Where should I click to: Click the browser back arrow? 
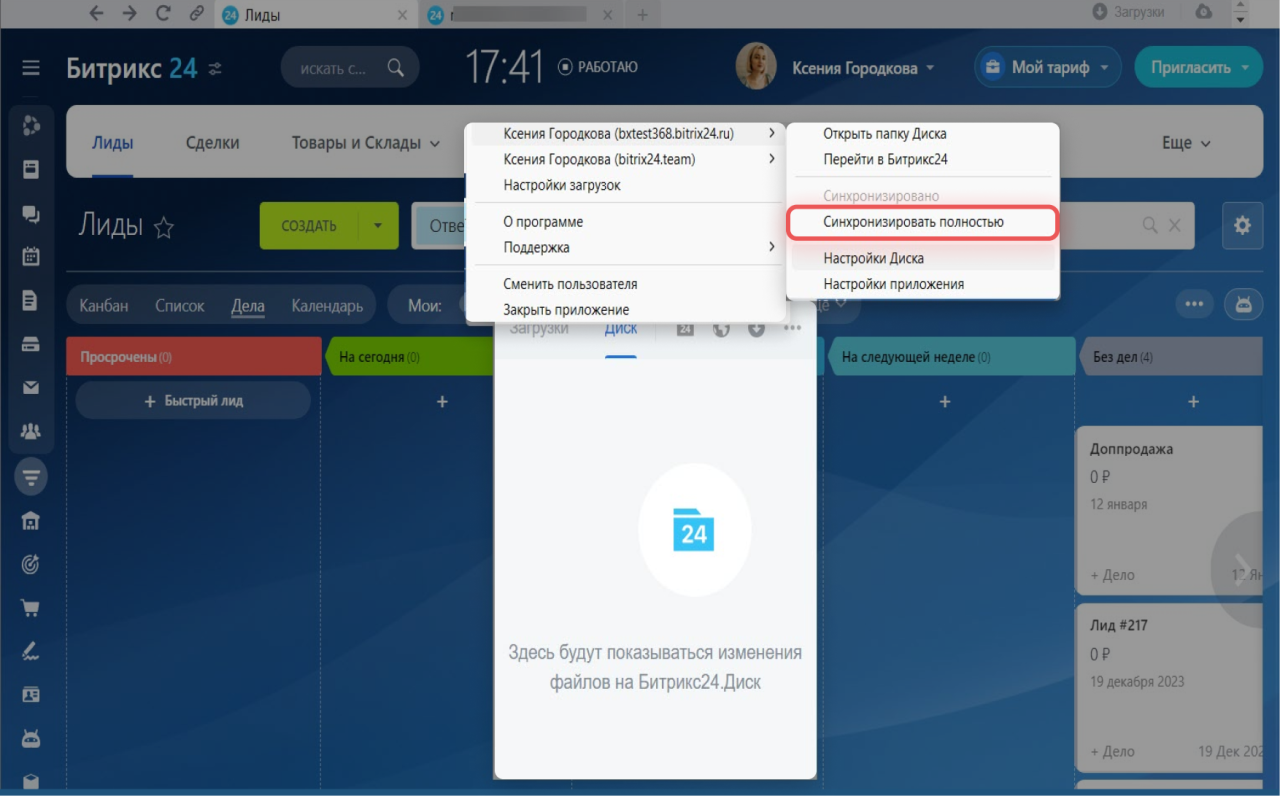(96, 14)
